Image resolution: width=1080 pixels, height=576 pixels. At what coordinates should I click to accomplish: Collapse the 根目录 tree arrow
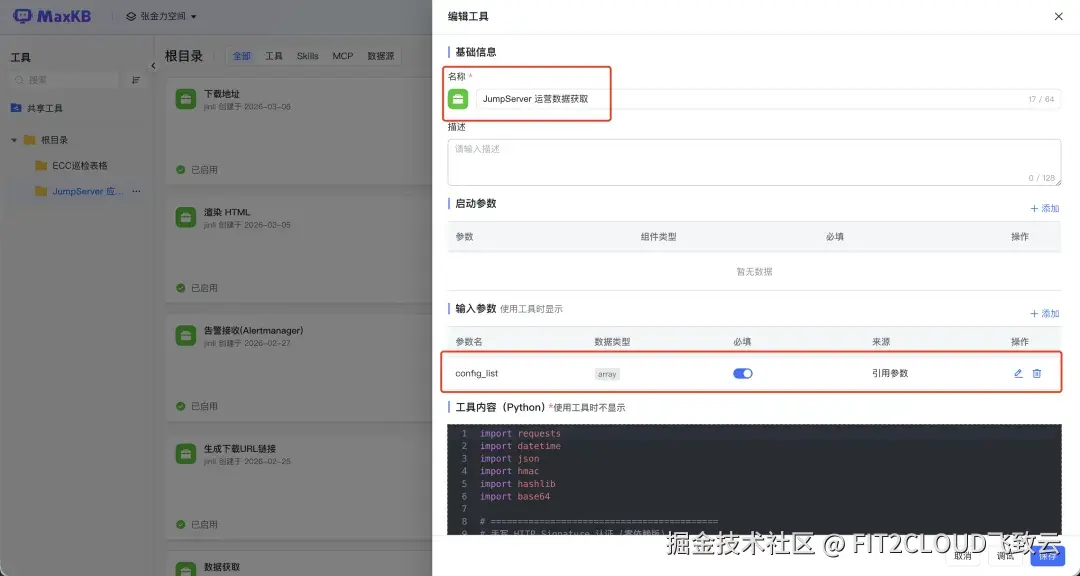(x=14, y=140)
